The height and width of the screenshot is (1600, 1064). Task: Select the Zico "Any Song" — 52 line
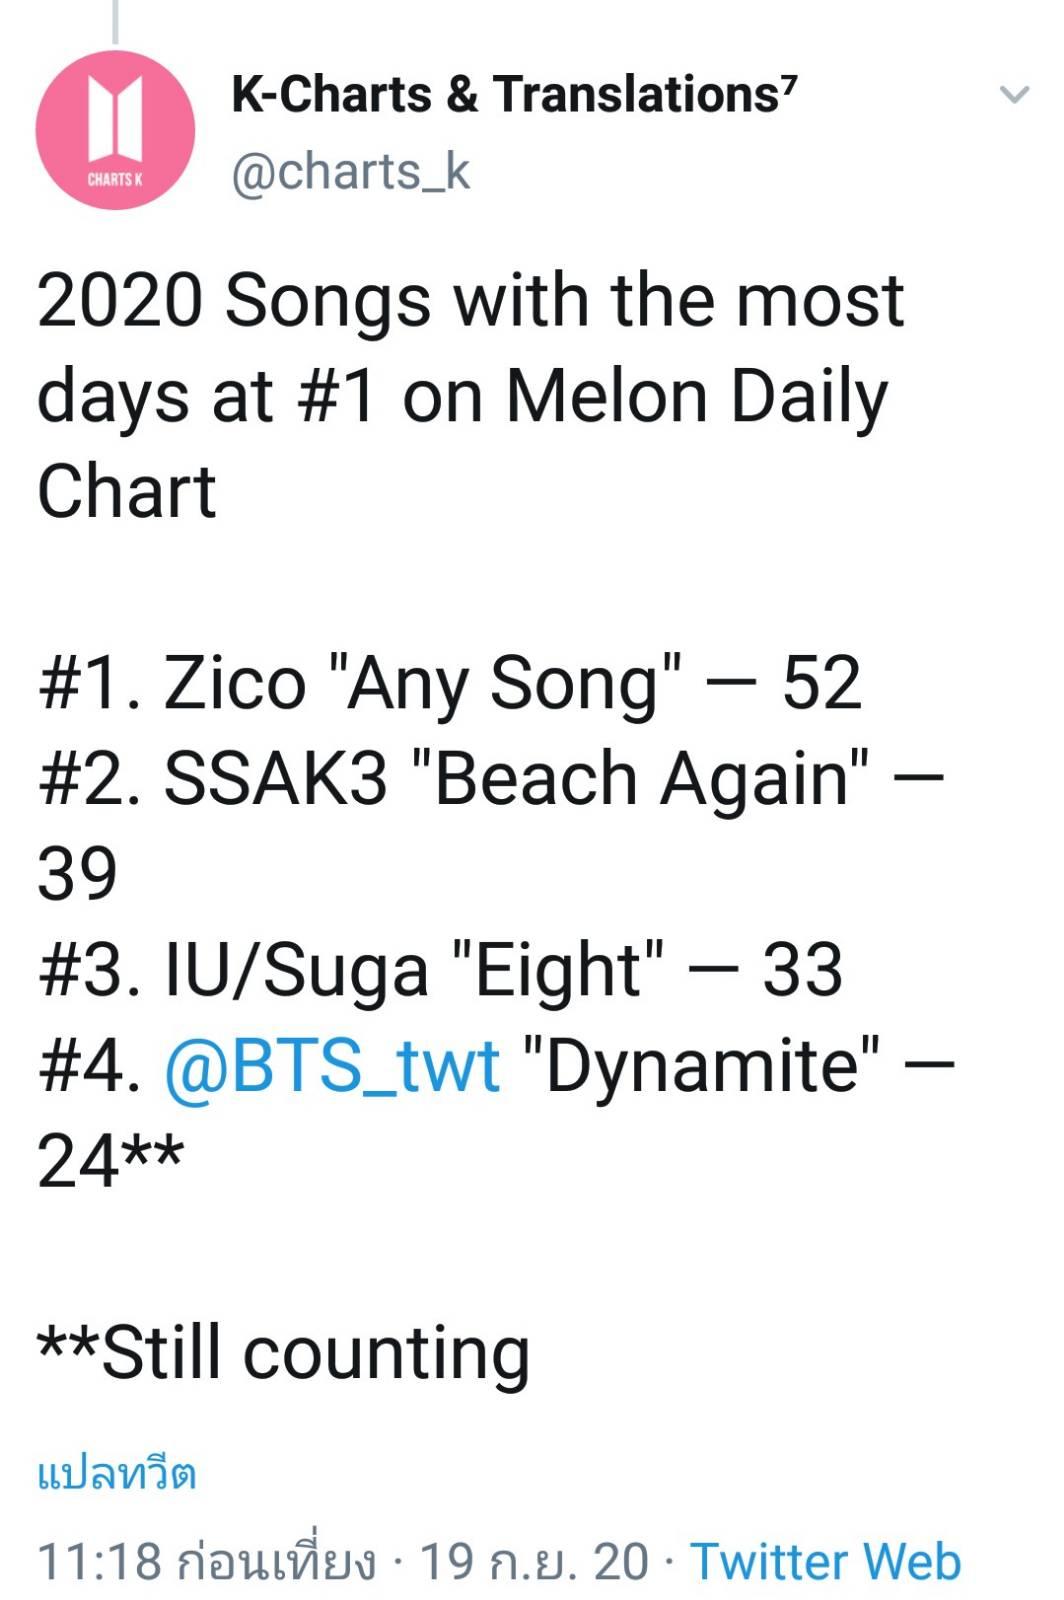[450, 684]
